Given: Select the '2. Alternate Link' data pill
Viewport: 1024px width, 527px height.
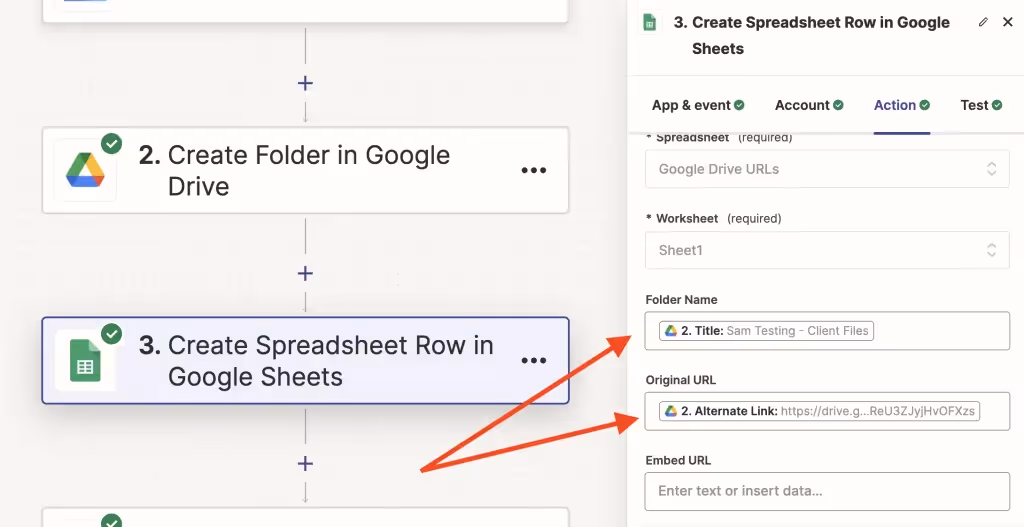Looking at the screenshot, I should point(820,411).
